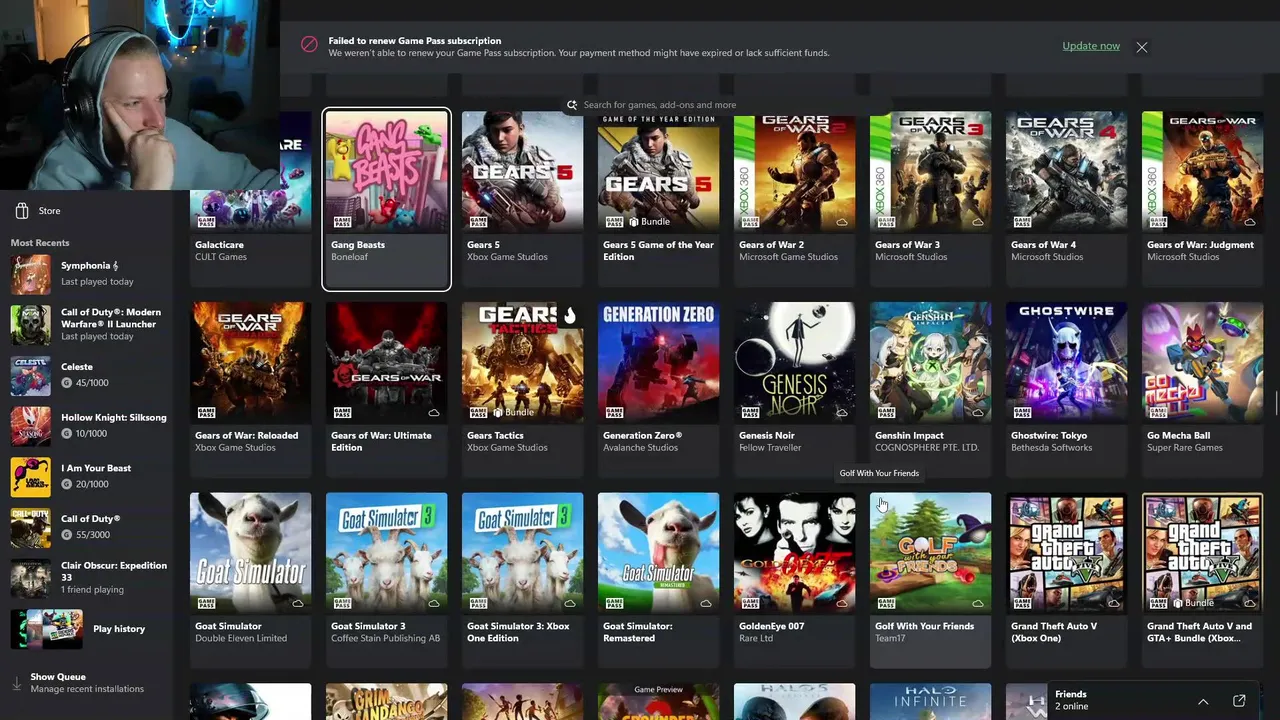1280x720 pixels.
Task: Click I Am Your Beast sidebar thumbnail
Action: [x=30, y=477]
